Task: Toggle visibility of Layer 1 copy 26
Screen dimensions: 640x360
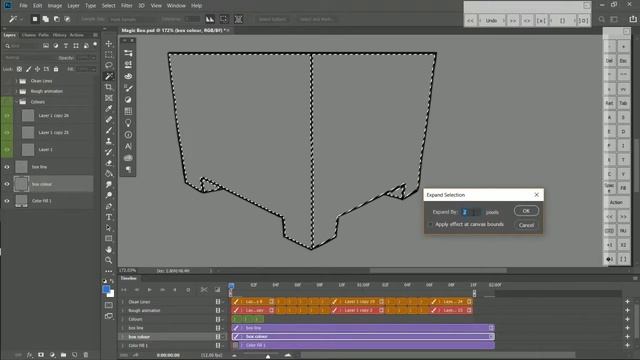Action: tap(7, 116)
